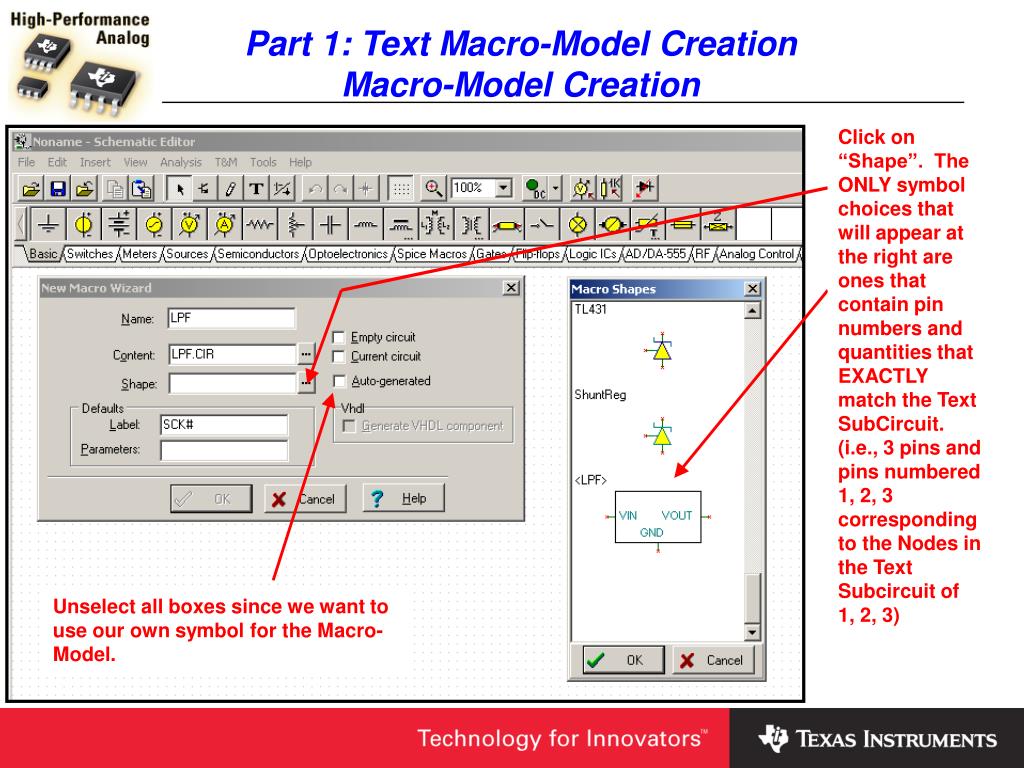Click the Paste toolbar icon
The width and height of the screenshot is (1024, 768).
click(x=141, y=189)
